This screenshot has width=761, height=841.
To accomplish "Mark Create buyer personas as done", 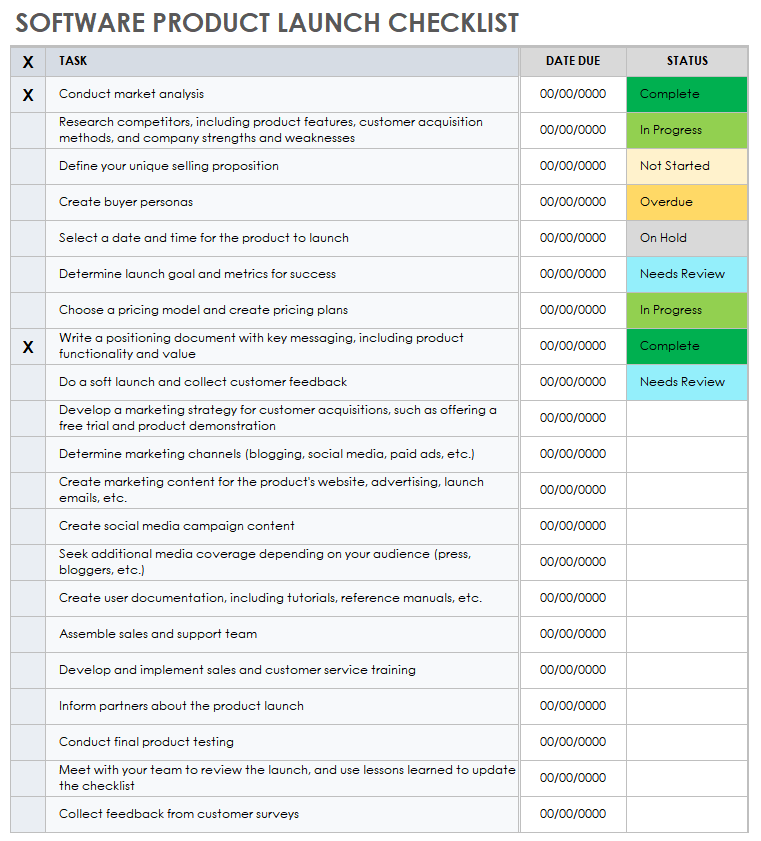I will (28, 202).
